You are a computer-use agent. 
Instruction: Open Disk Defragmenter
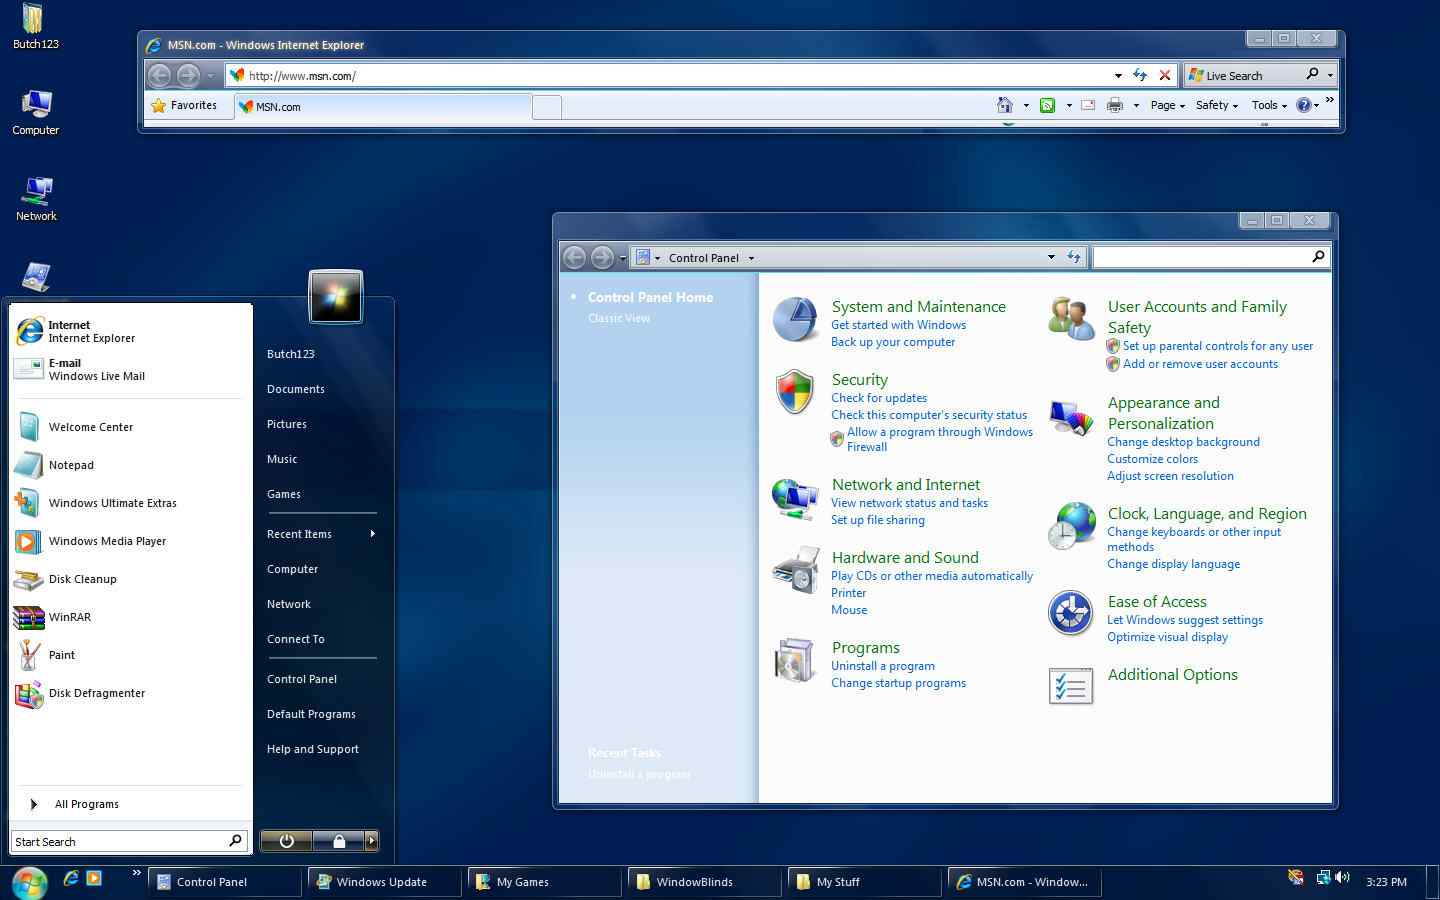[x=129, y=693]
